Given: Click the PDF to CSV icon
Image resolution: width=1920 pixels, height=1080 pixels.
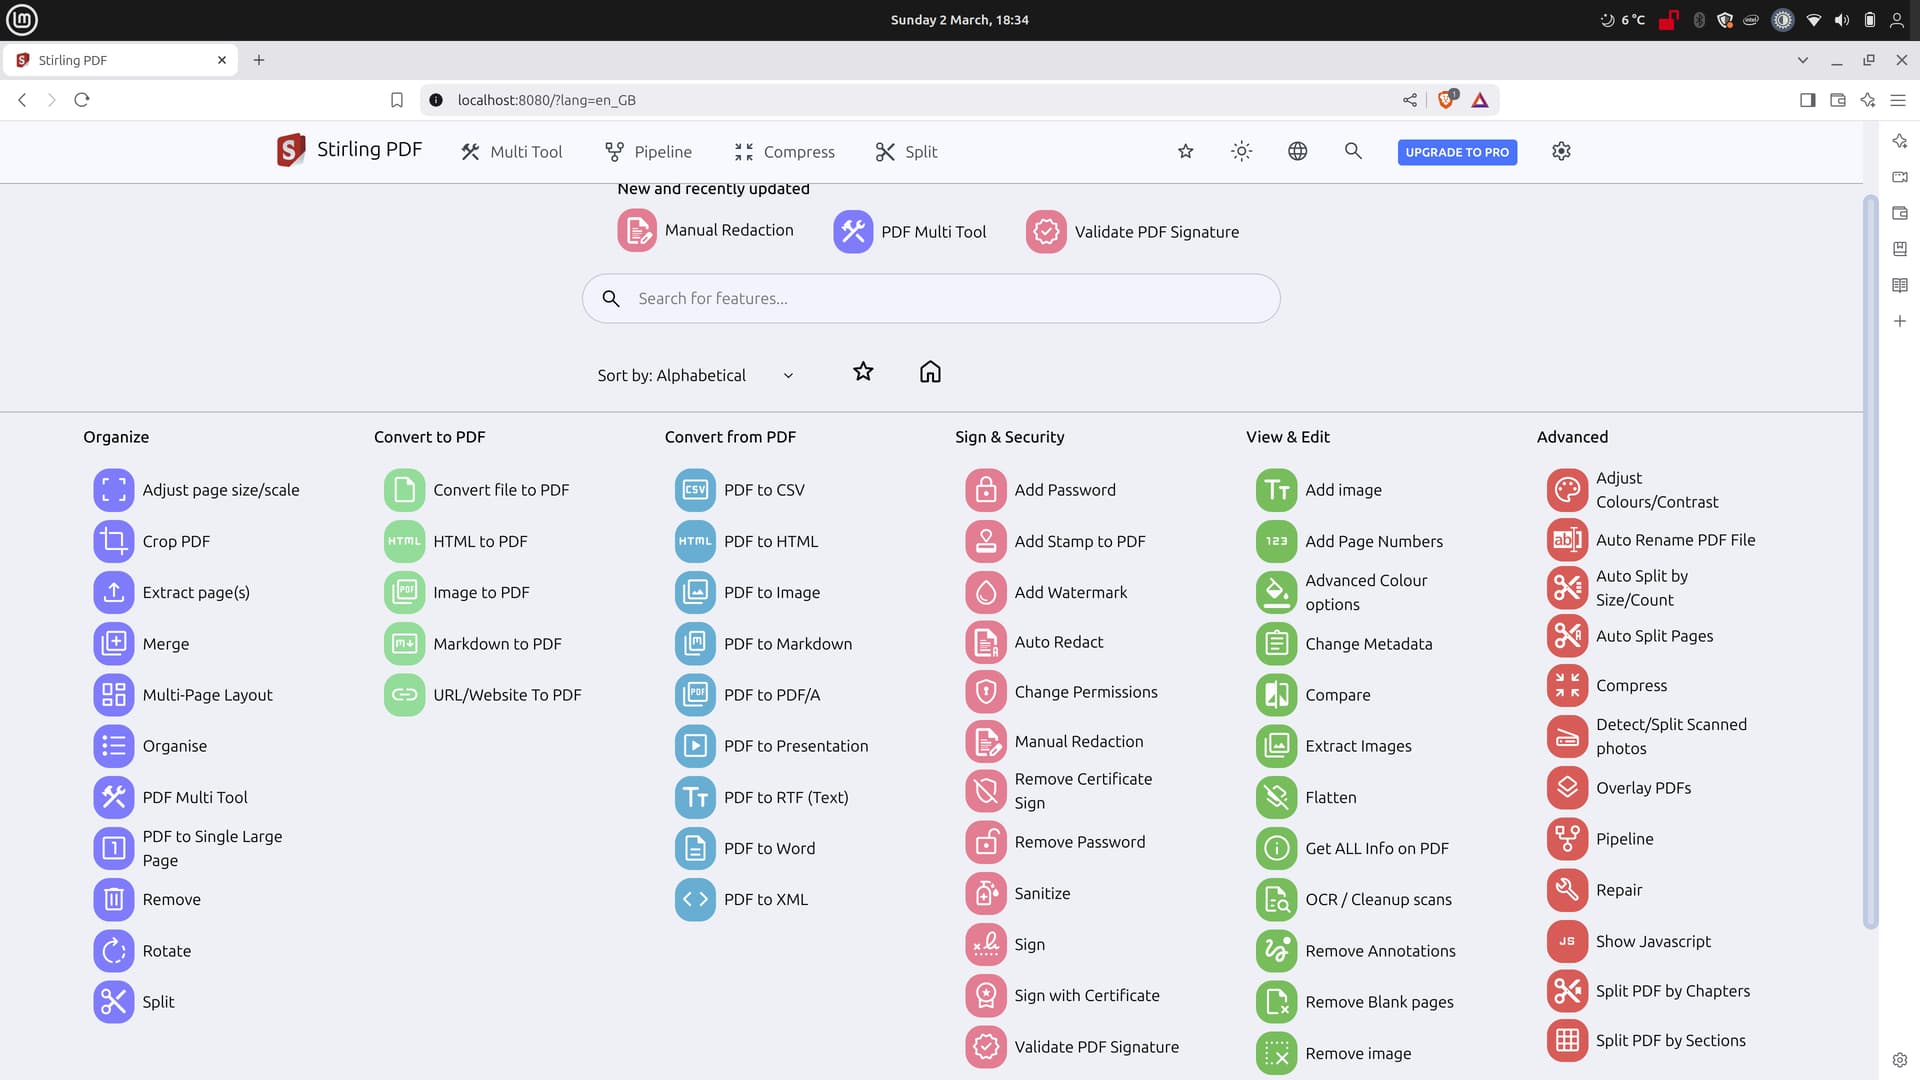Looking at the screenshot, I should tap(695, 490).
